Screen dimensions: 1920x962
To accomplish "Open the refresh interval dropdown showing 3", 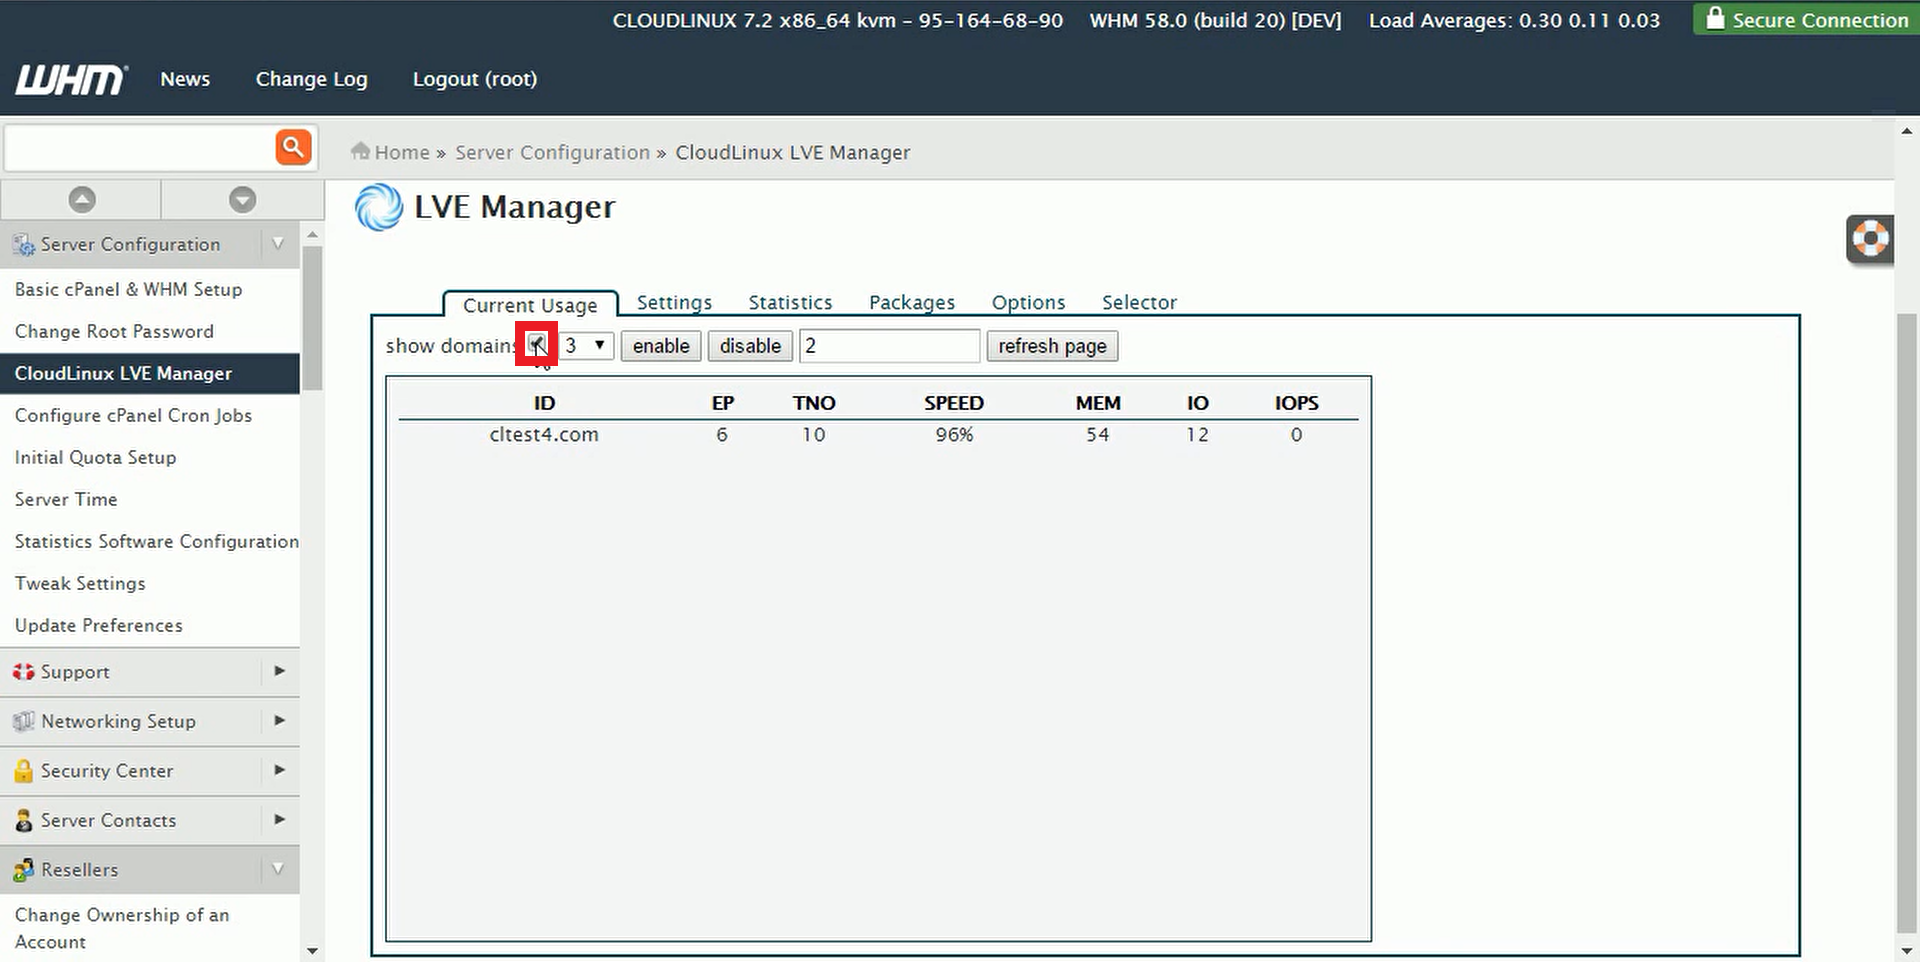I will tap(586, 346).
